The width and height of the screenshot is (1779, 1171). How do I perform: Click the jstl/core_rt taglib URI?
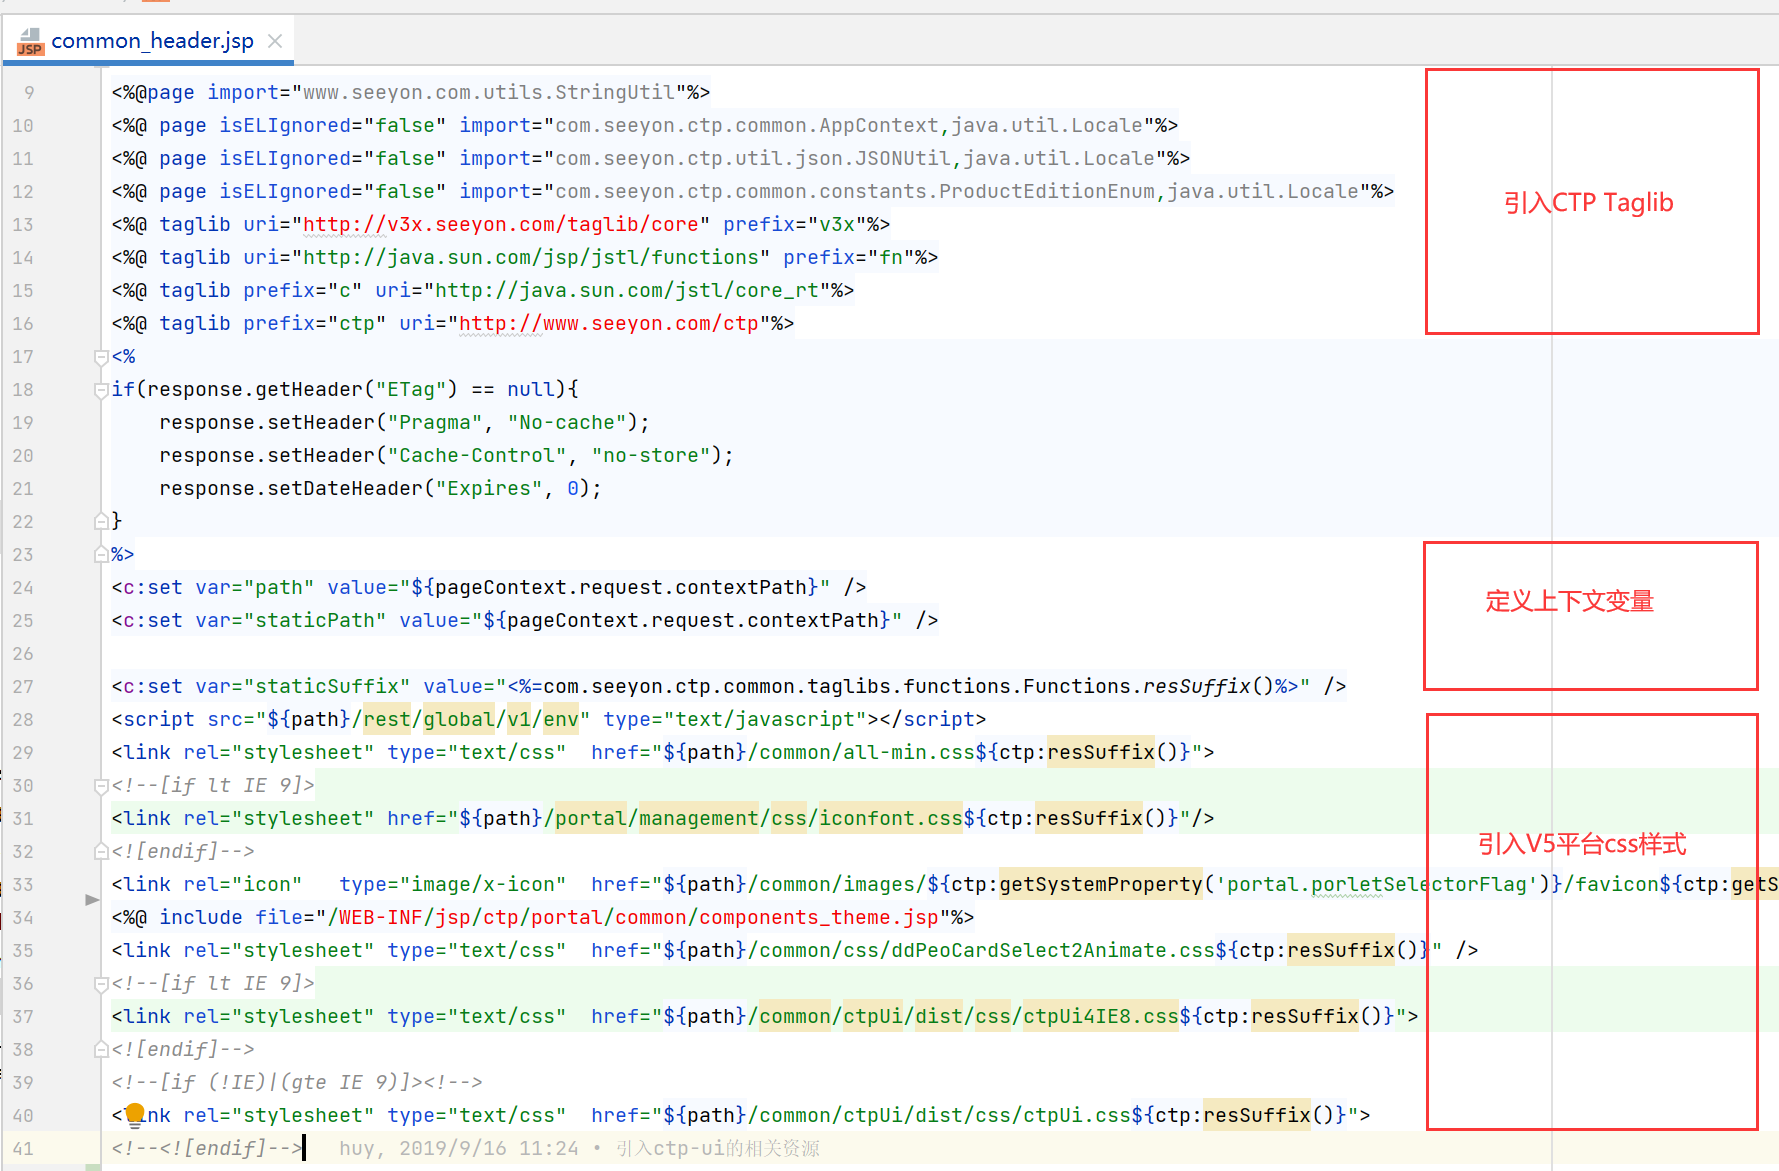click(x=627, y=291)
